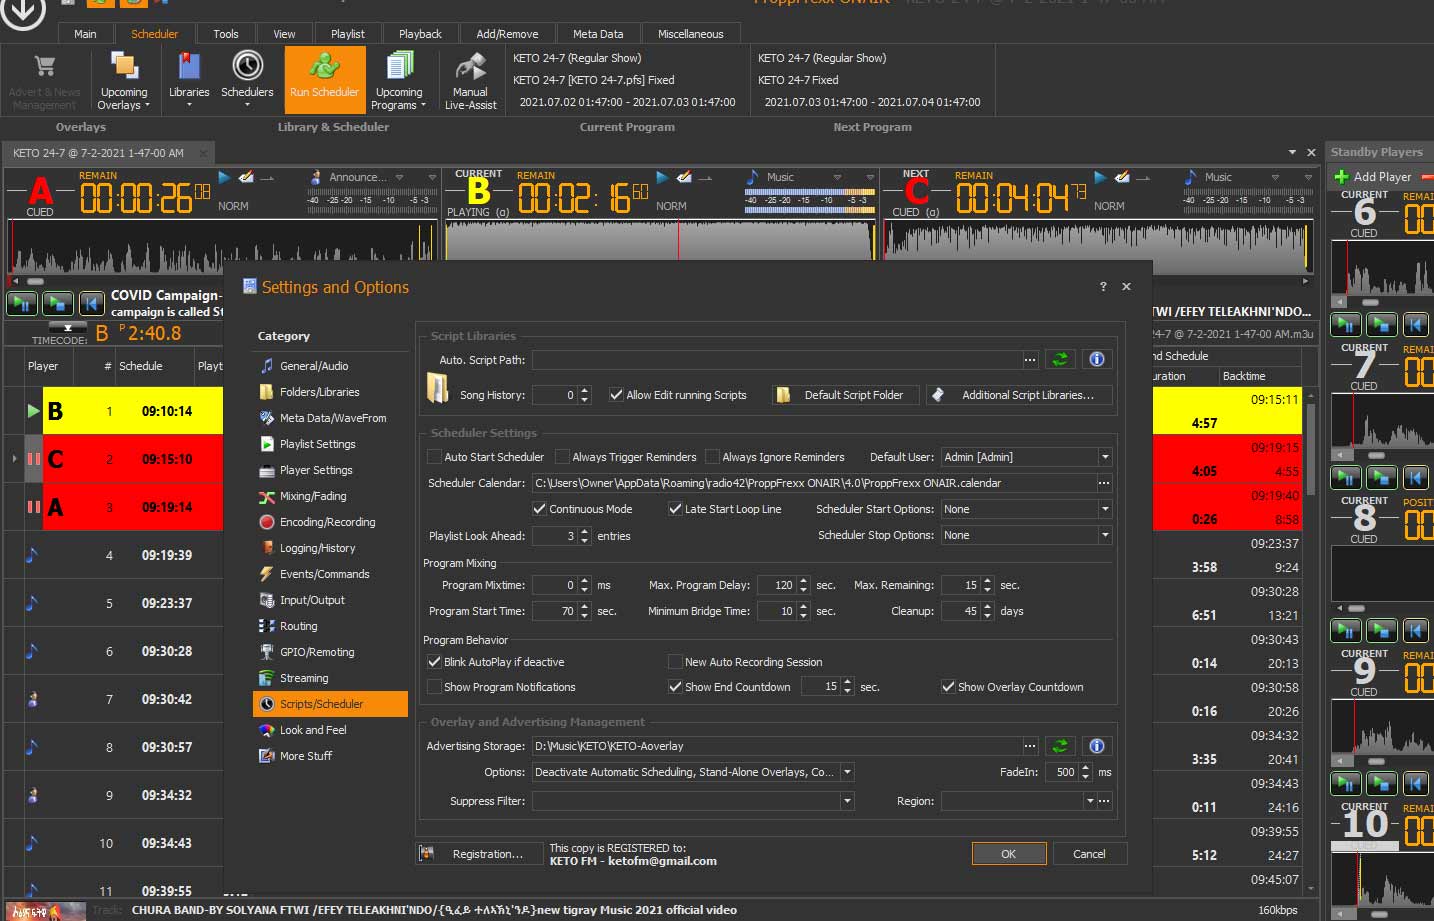
Task: Switch to the View ribbon tab
Action: point(284,34)
